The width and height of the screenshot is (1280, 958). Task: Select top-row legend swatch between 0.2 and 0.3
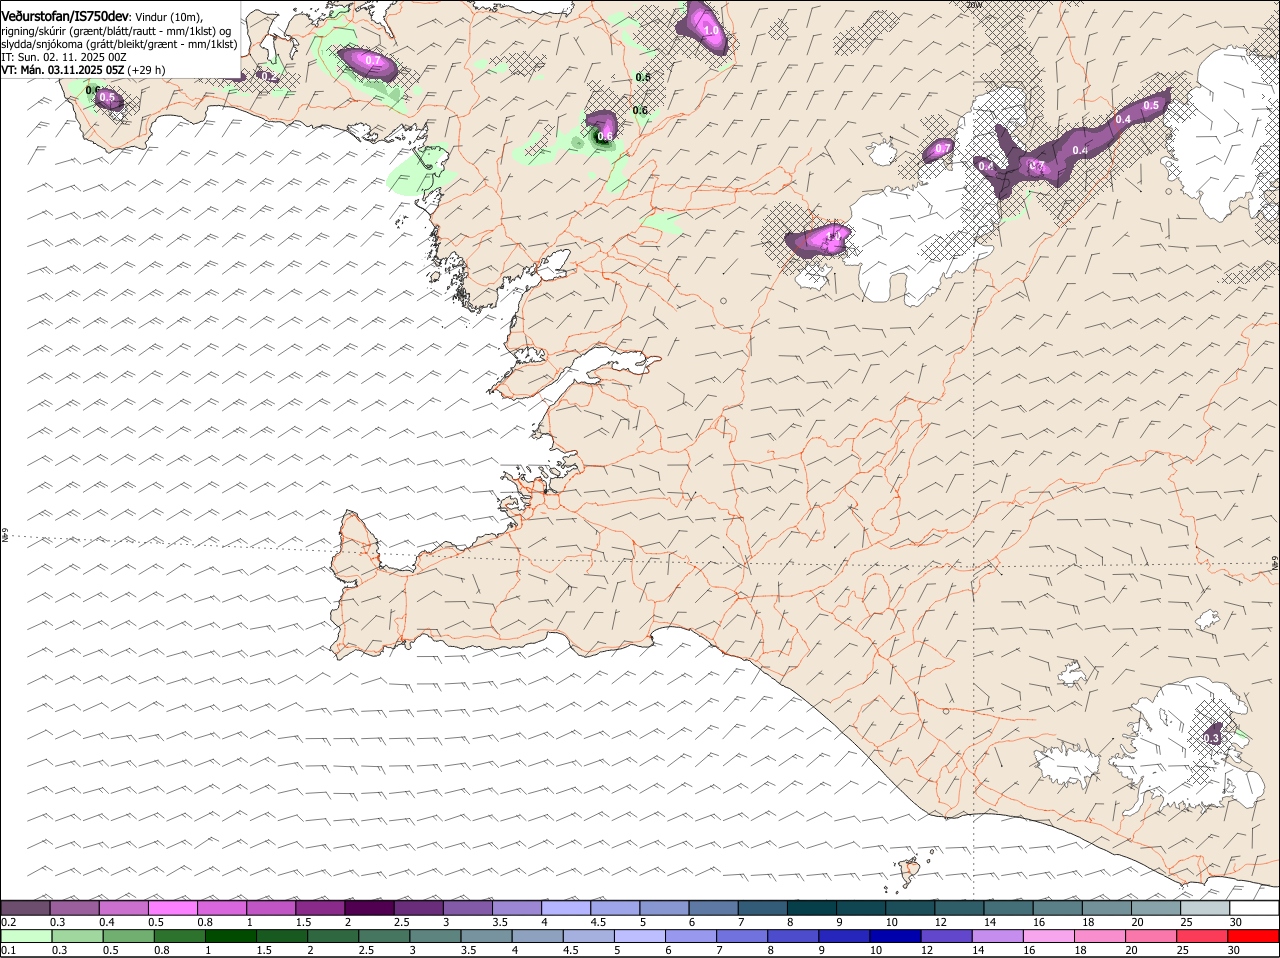tap(25, 908)
